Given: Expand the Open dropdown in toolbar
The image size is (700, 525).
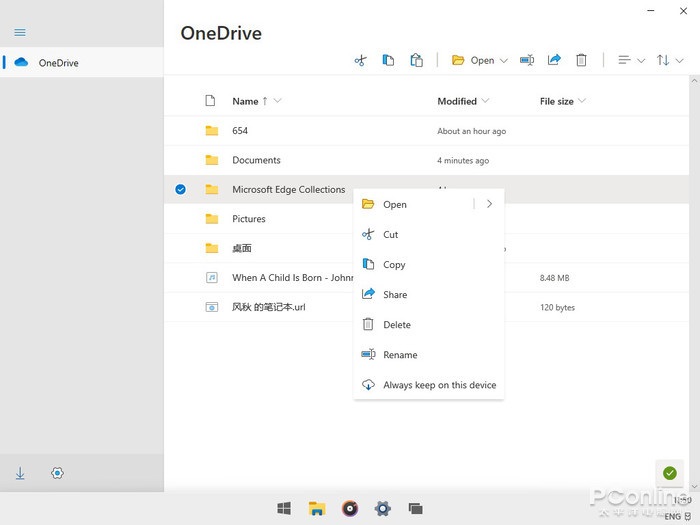Looking at the screenshot, I should click(x=504, y=60).
